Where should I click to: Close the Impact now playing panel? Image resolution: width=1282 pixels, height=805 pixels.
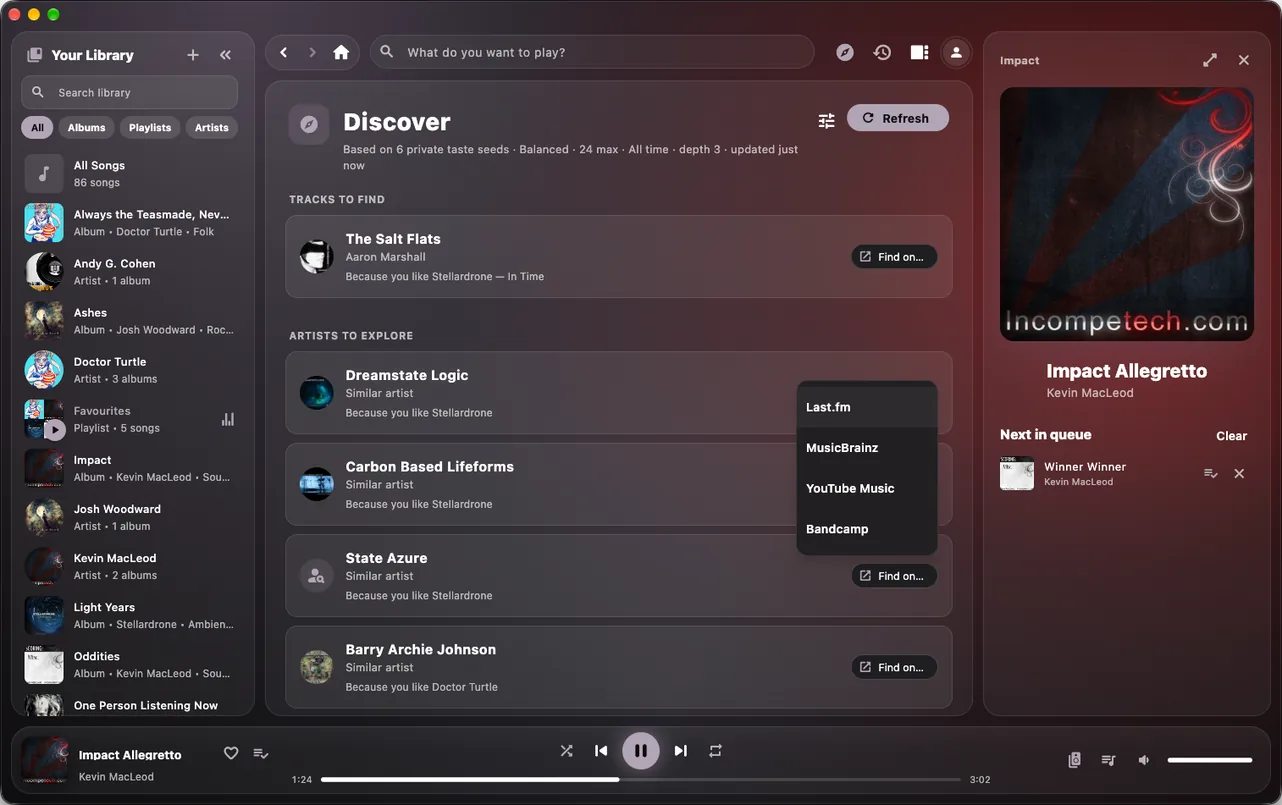click(1244, 60)
